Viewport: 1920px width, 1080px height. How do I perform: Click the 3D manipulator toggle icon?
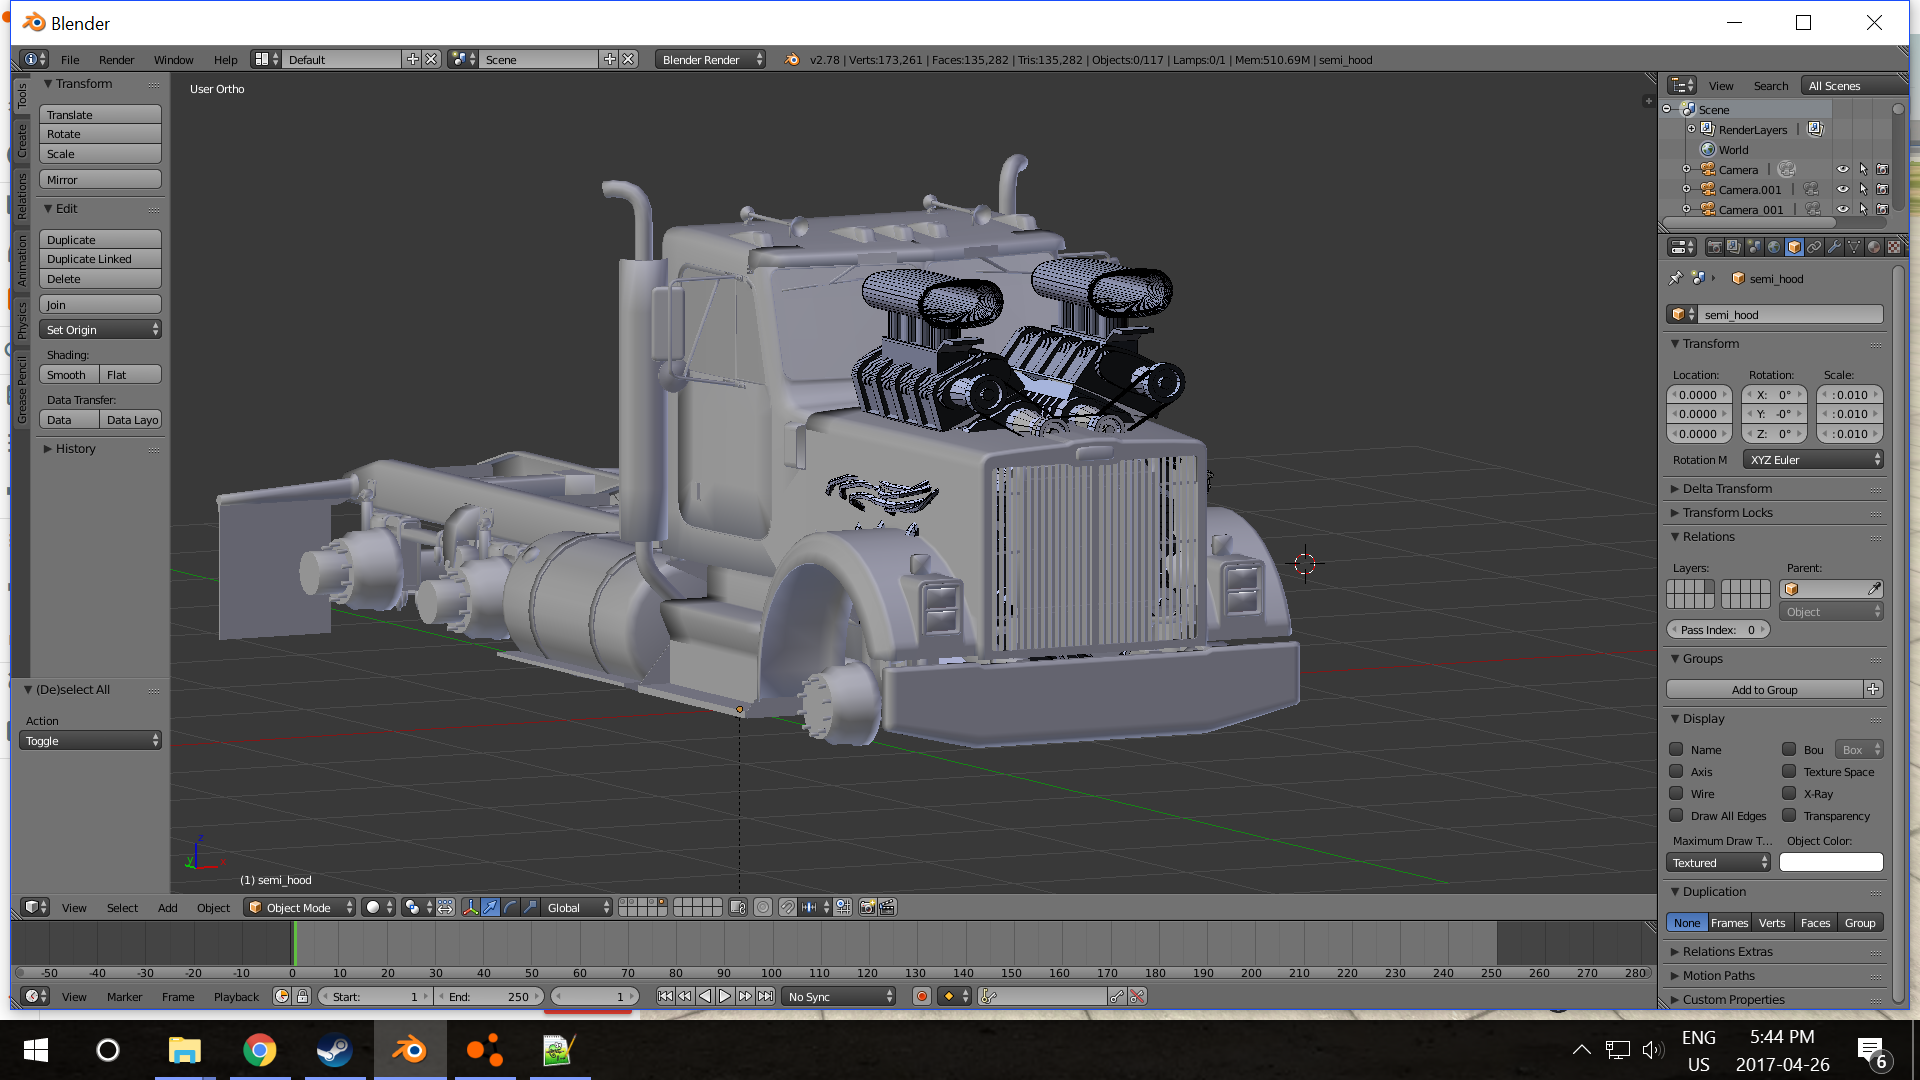[x=470, y=907]
